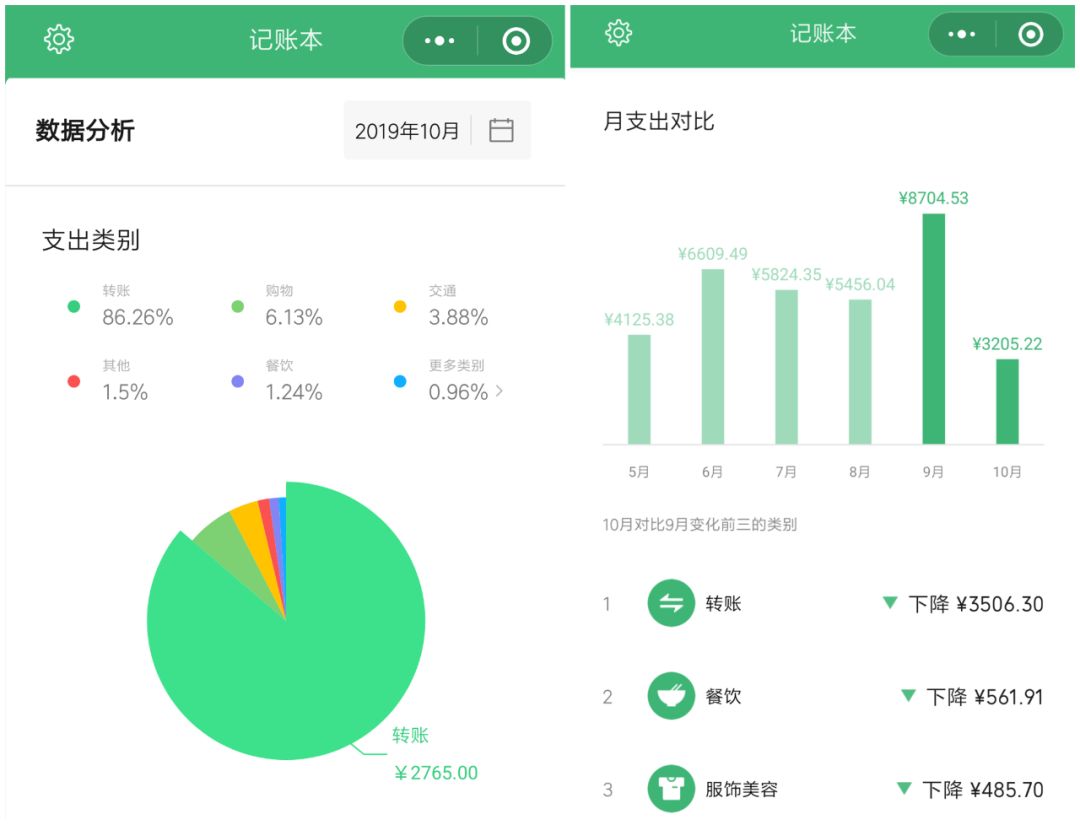Select the yellow dot for 交通

click(399, 306)
